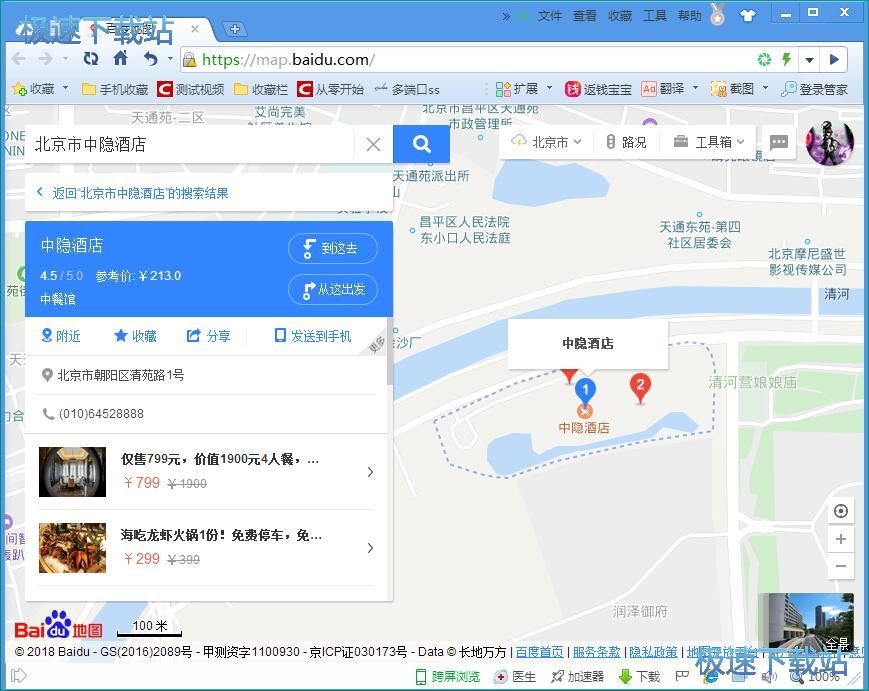Click the 百度首页 footer link
869x691 pixels.
click(539, 652)
